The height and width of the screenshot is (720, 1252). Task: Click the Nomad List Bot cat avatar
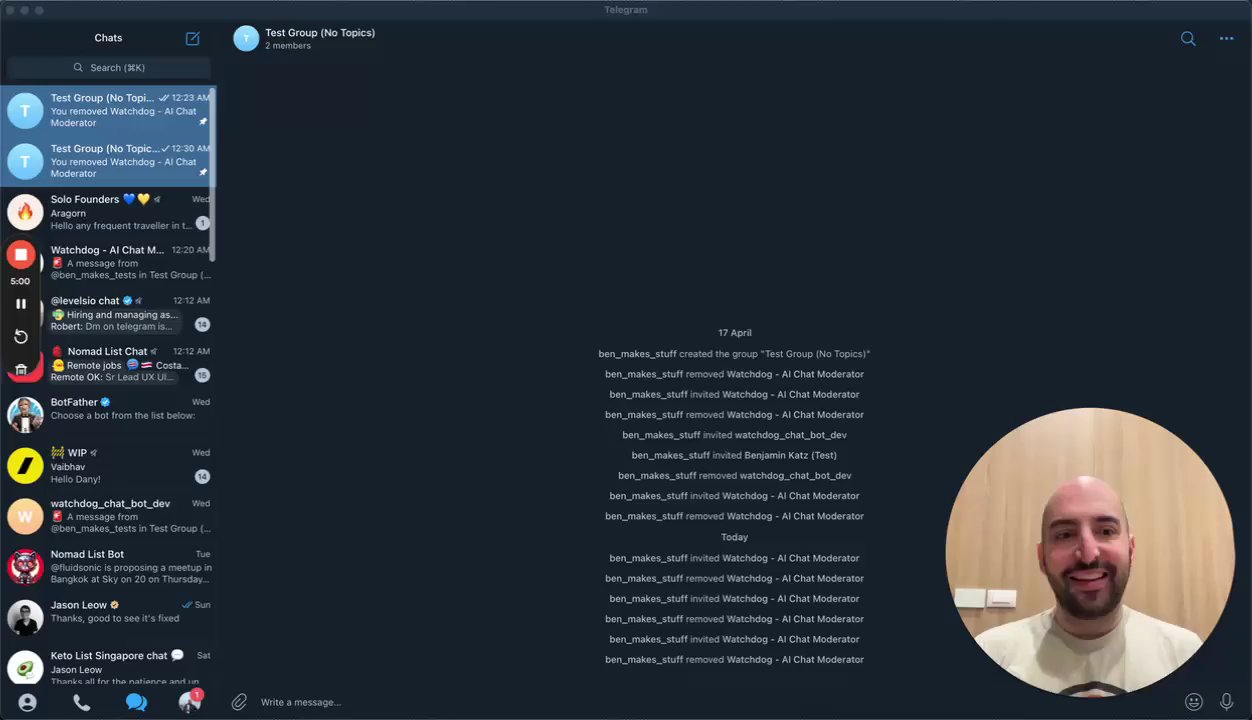point(25,567)
